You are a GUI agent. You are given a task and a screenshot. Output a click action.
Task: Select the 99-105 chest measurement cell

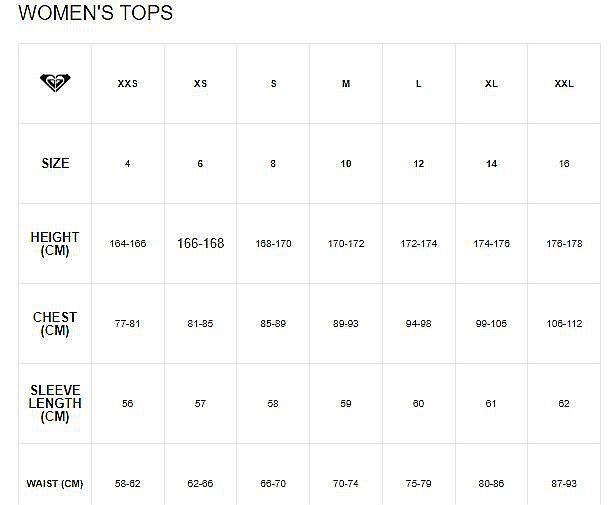[491, 324]
